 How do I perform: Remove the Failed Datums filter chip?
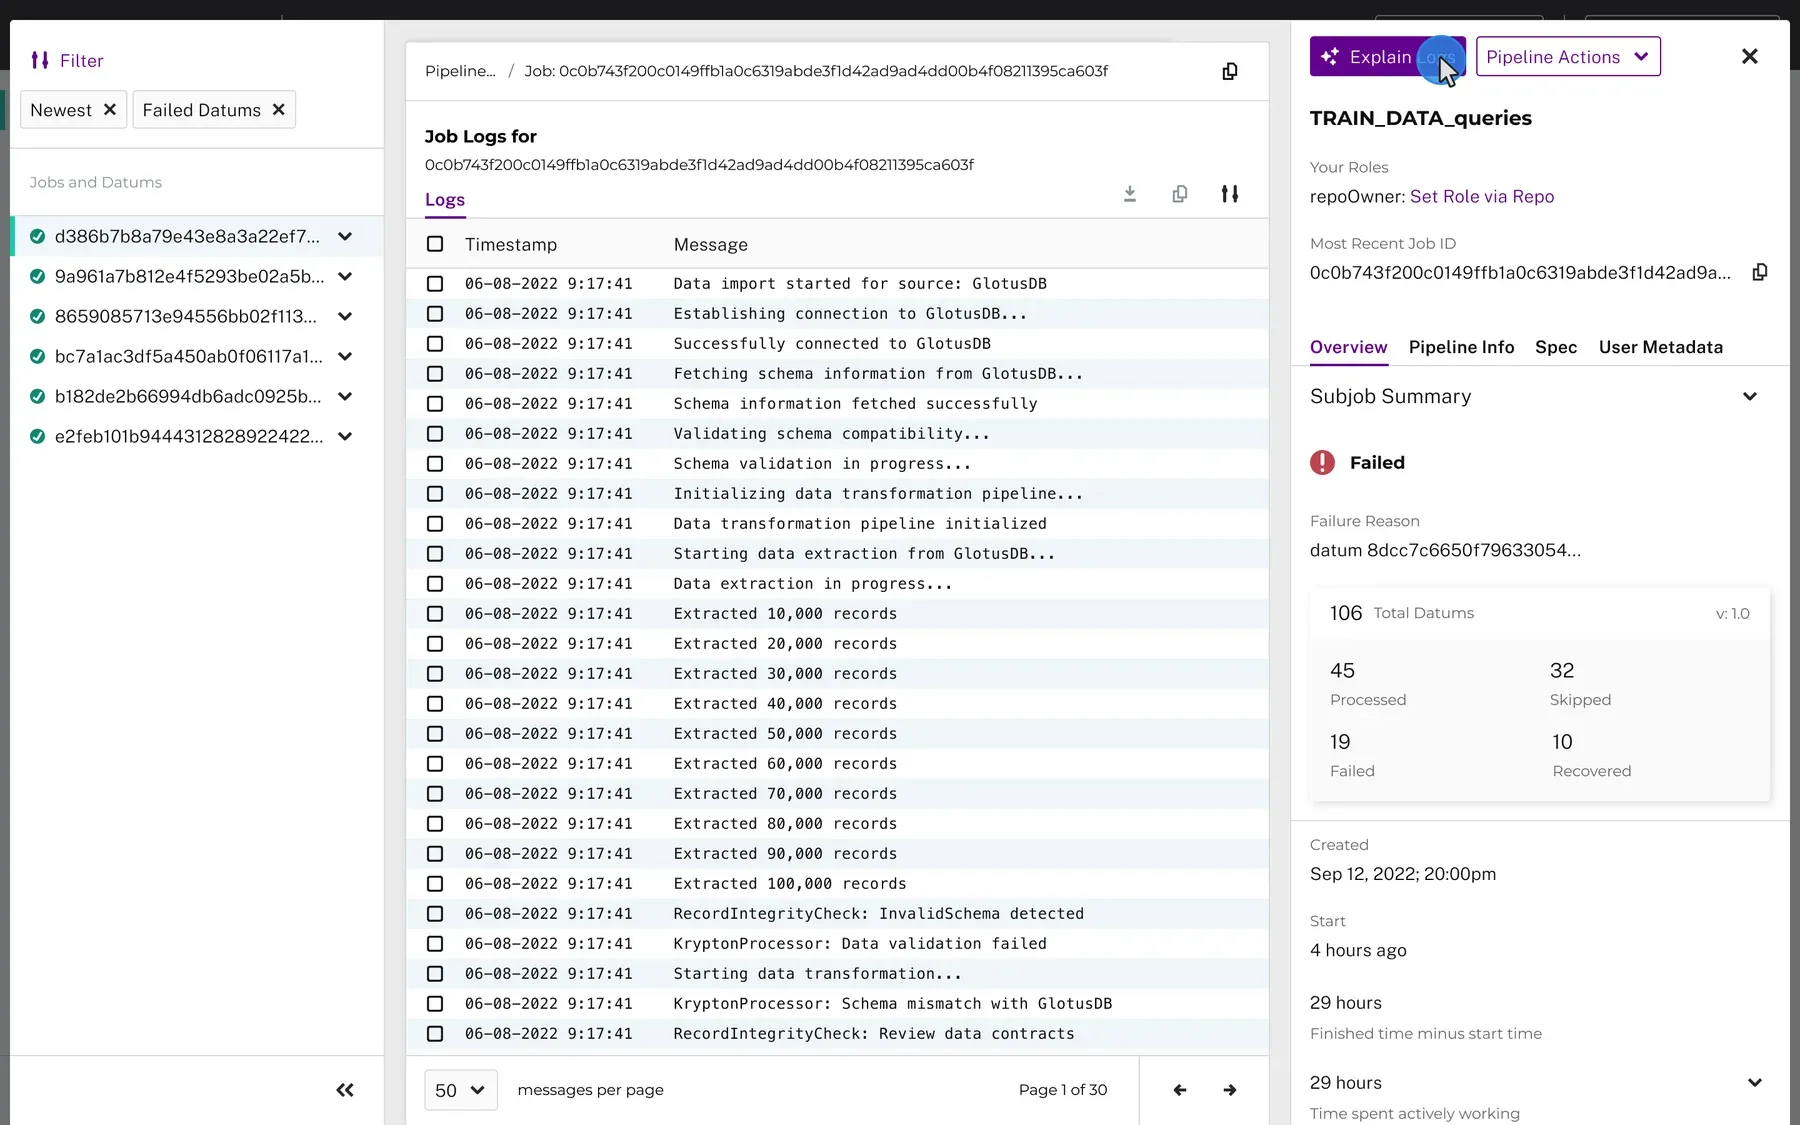pyautogui.click(x=279, y=110)
